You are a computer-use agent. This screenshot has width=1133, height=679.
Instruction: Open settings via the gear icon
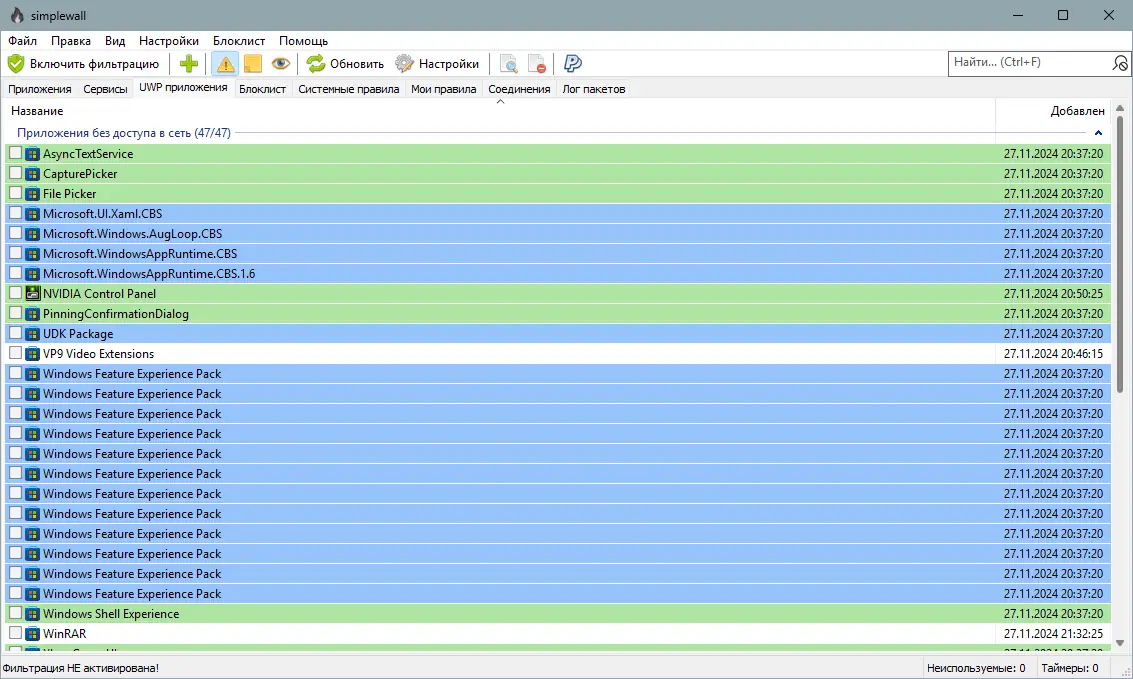pos(404,64)
